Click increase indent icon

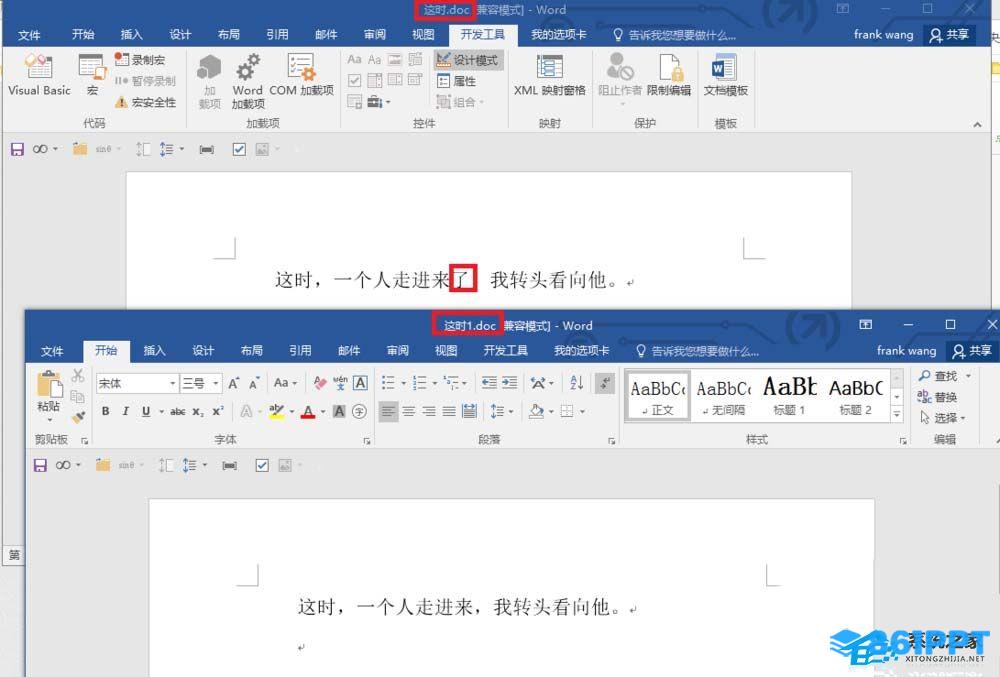(509, 382)
